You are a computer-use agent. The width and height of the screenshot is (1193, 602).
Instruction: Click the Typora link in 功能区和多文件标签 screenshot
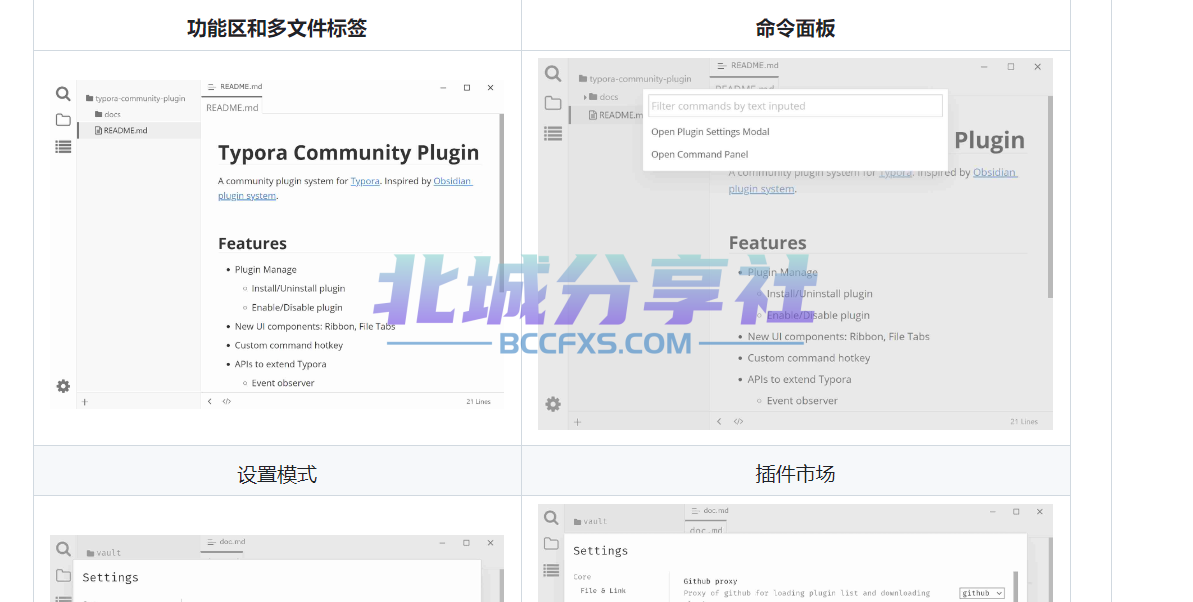pos(365,181)
